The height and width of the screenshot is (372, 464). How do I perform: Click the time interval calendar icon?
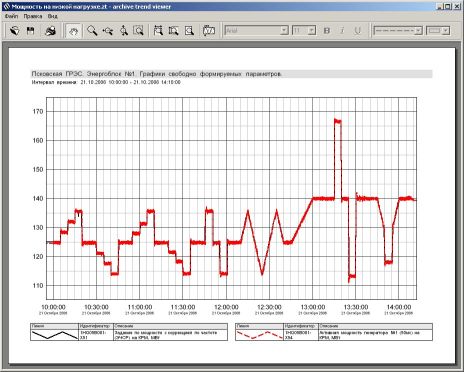209,31
